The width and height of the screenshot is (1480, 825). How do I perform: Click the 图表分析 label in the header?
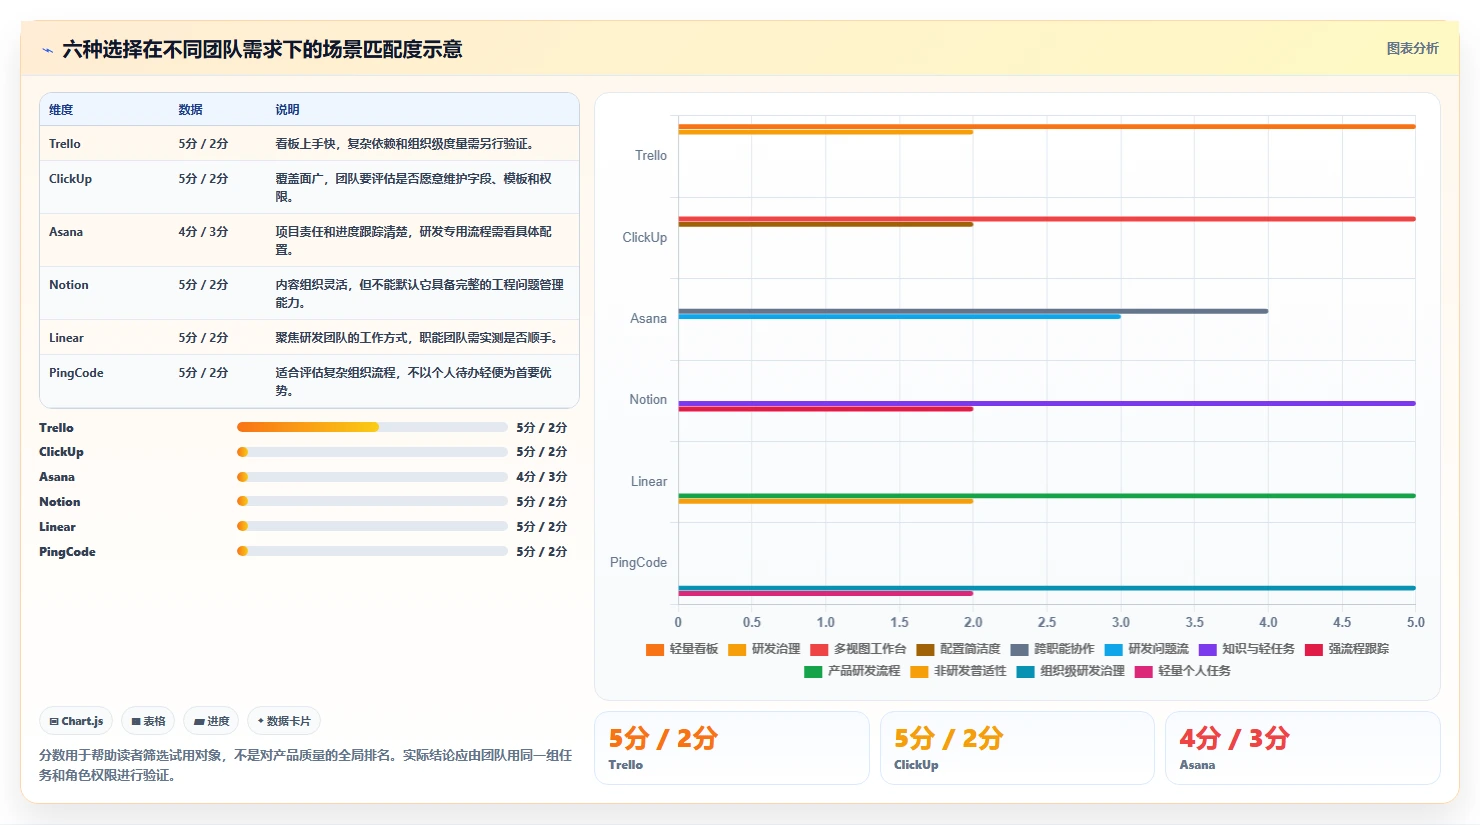[x=1412, y=48]
